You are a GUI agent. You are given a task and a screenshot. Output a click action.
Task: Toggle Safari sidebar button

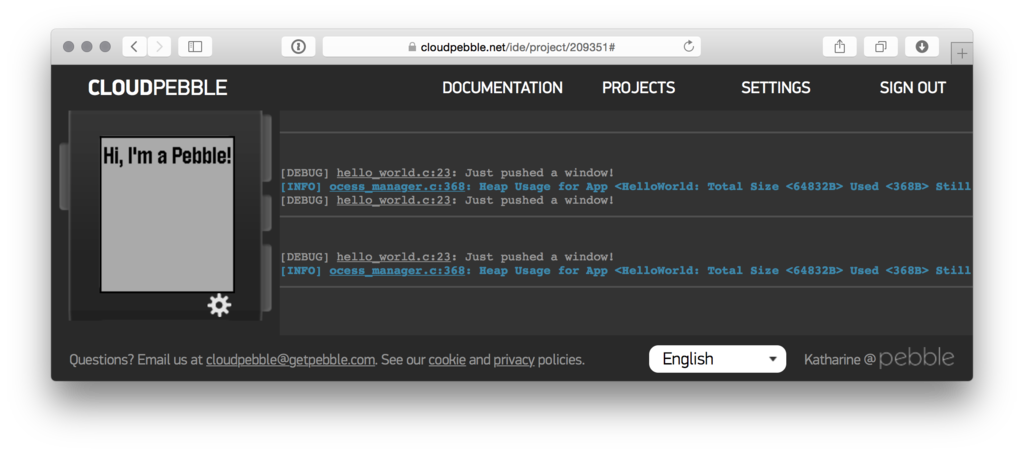click(195, 46)
